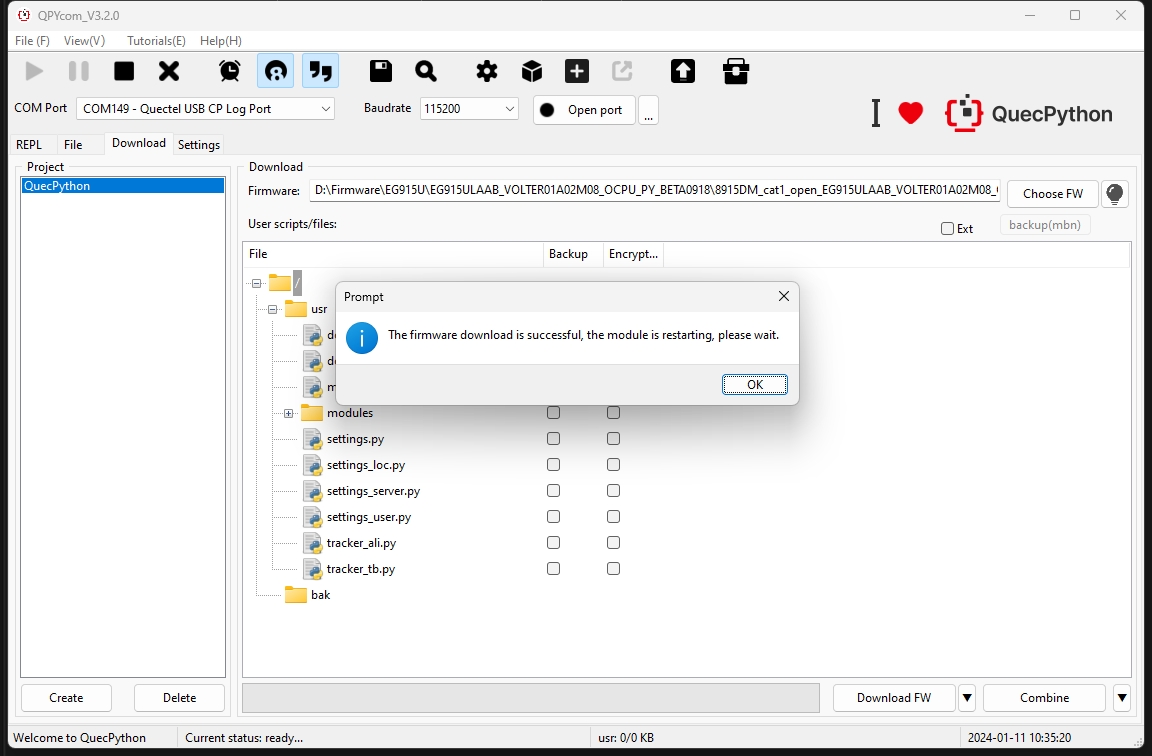Click the Firmware path input field

(655, 190)
